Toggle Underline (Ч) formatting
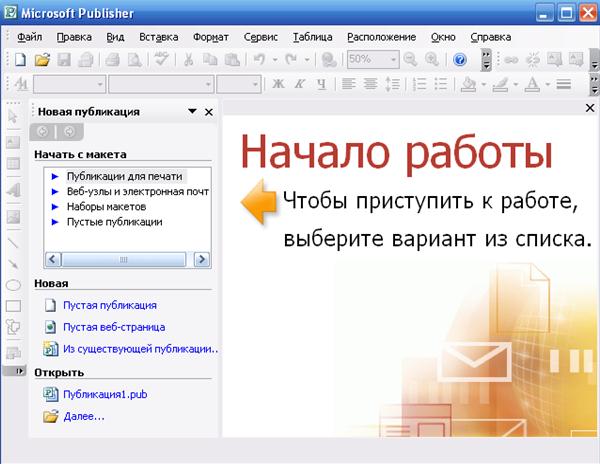This screenshot has height=464, width=600. click(322, 83)
